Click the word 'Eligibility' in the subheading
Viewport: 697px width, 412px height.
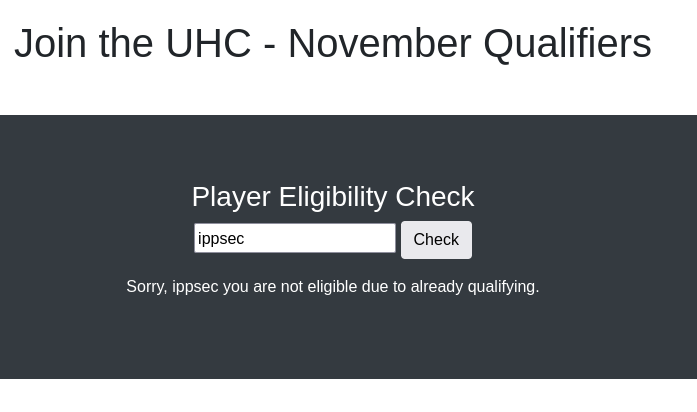332,196
